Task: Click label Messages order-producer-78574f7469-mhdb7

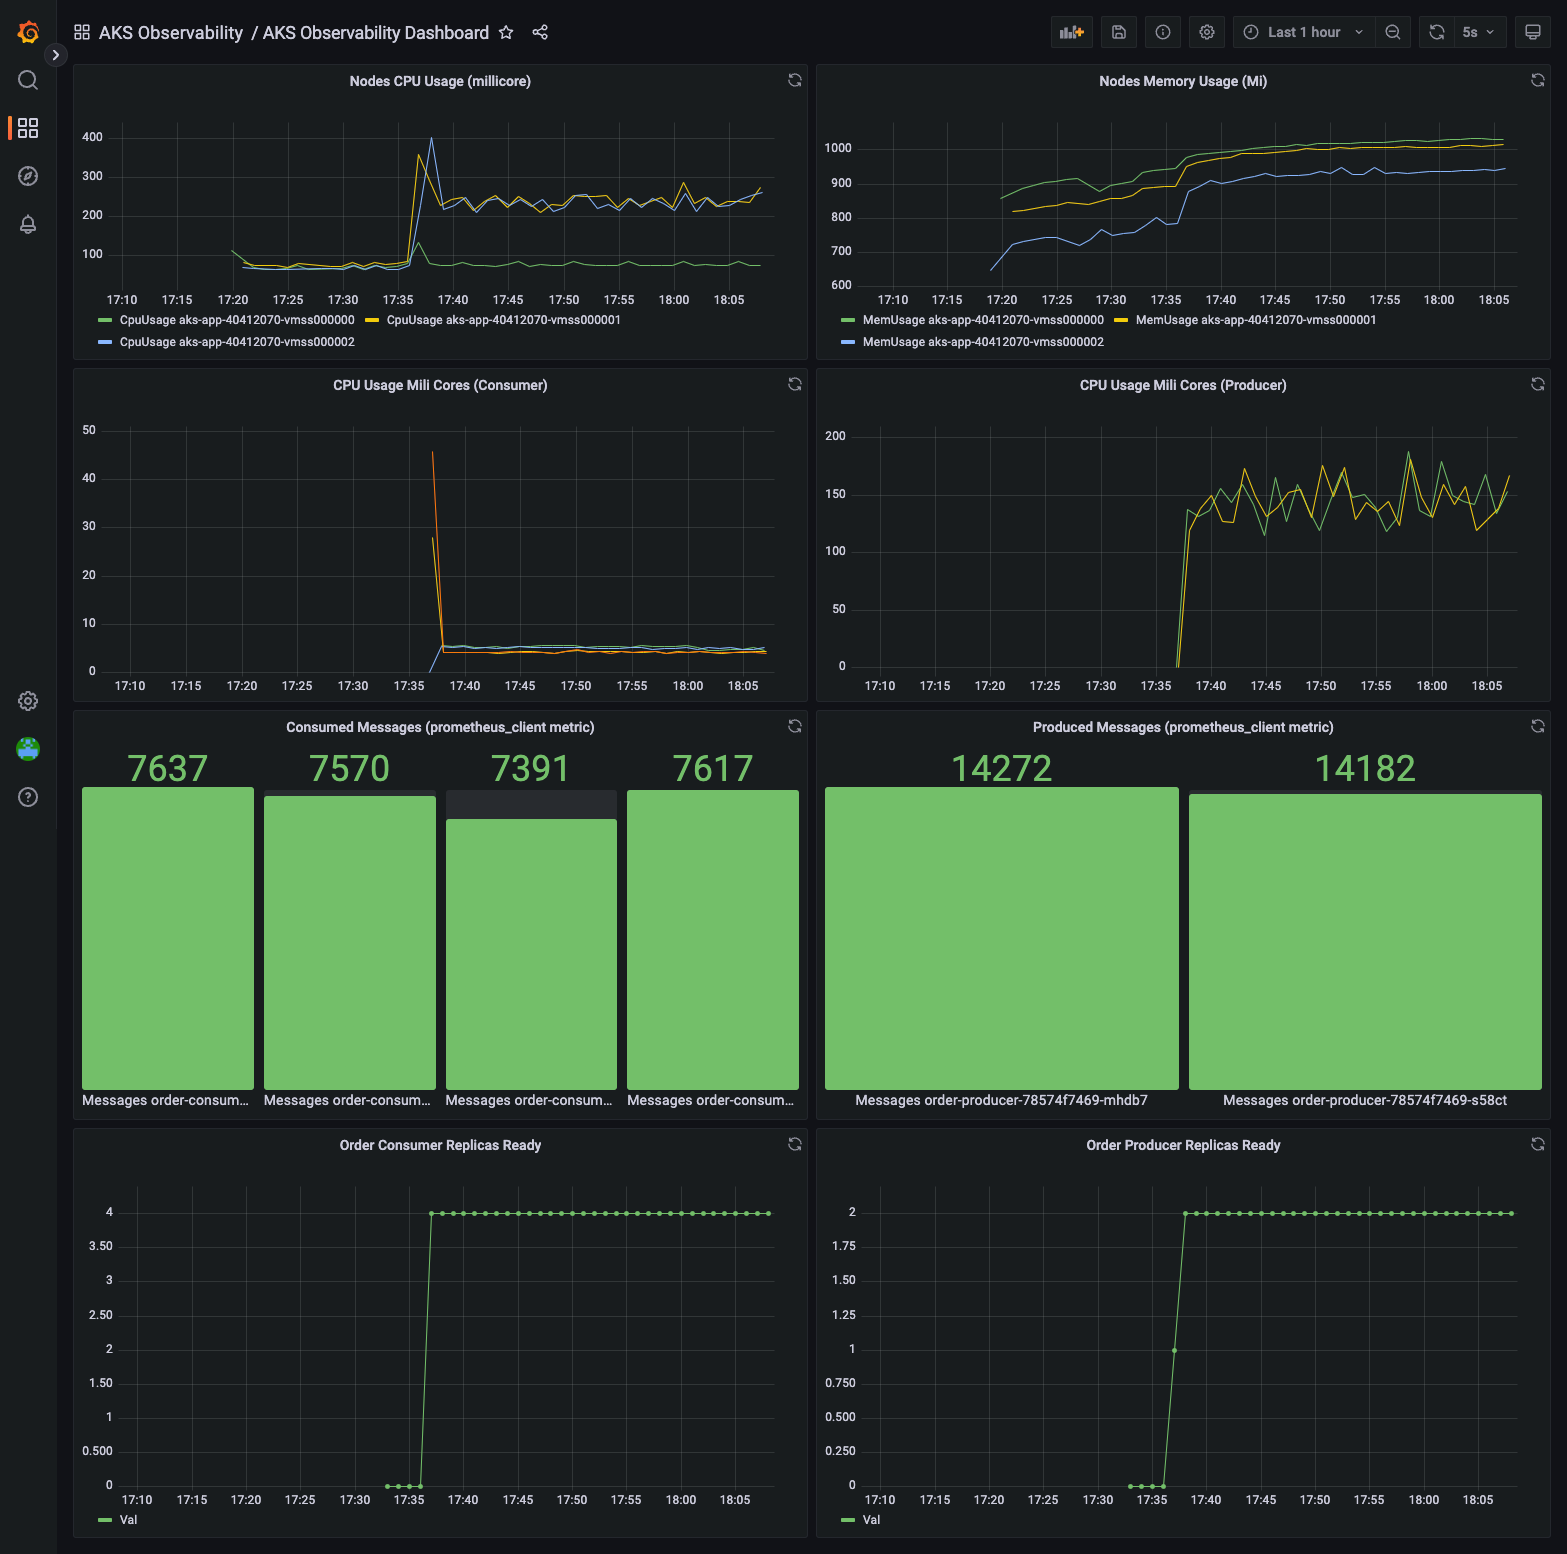Action: pyautogui.click(x=1001, y=1100)
